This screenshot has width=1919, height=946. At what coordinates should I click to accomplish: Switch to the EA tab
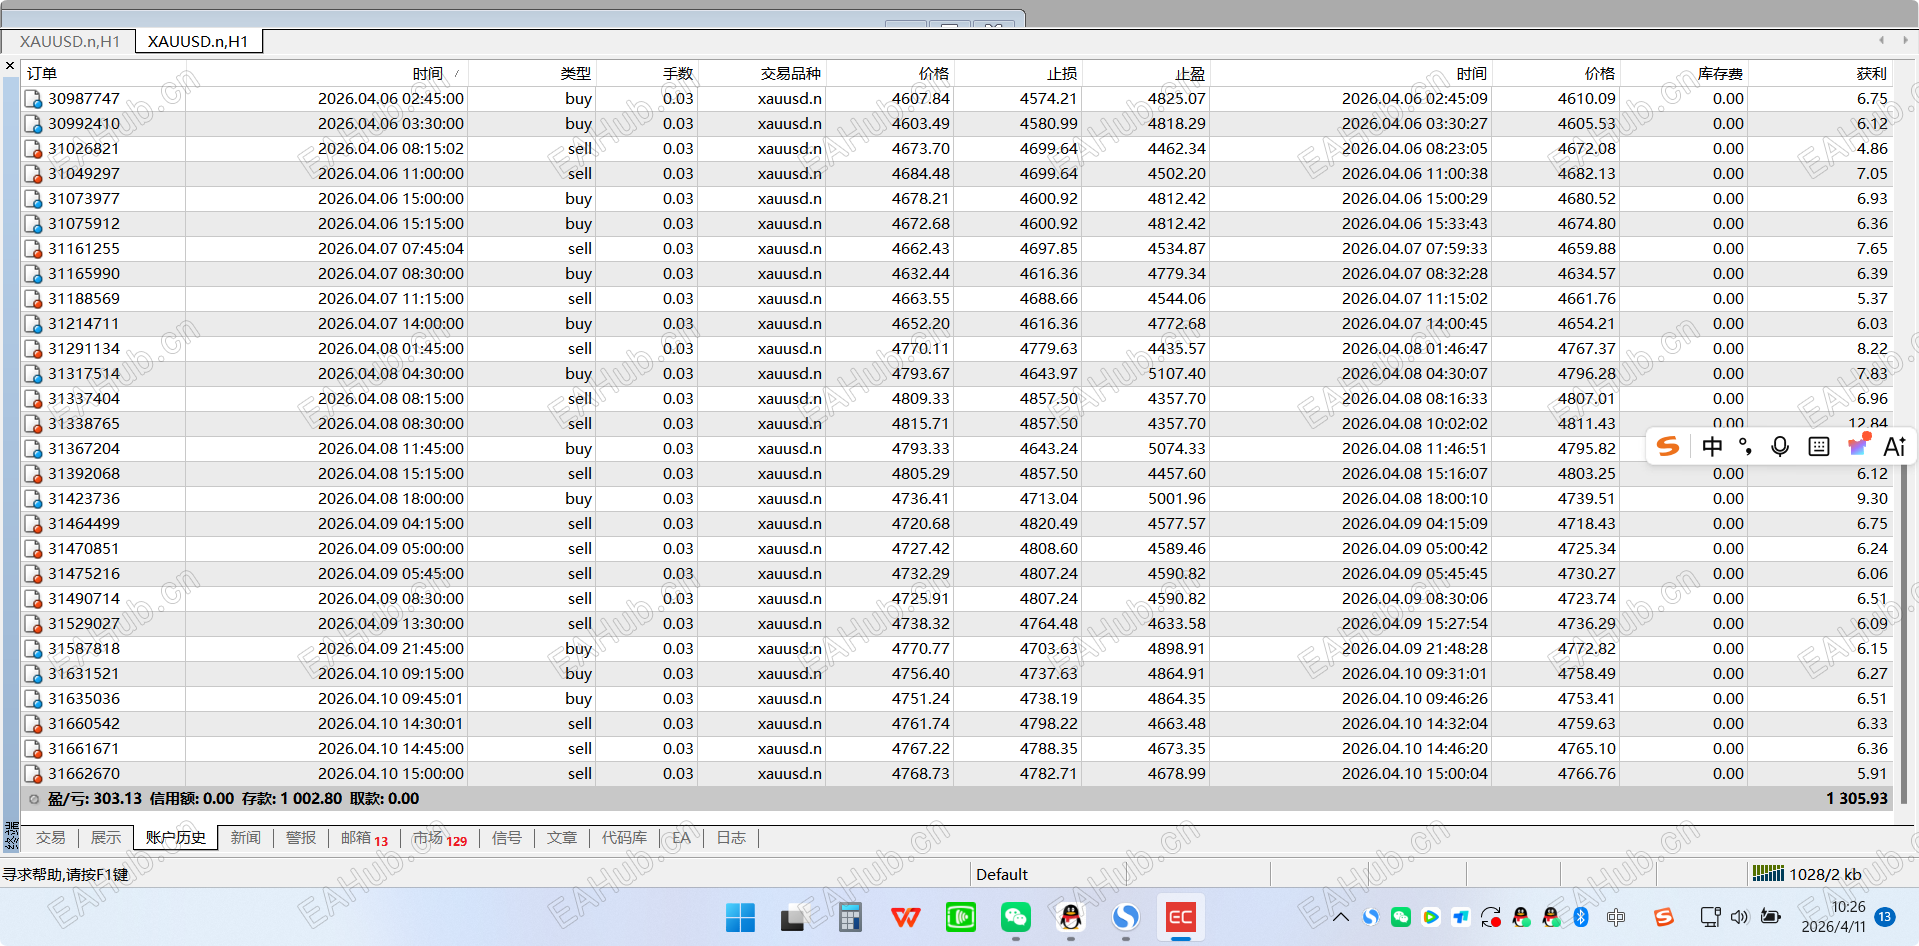(682, 838)
